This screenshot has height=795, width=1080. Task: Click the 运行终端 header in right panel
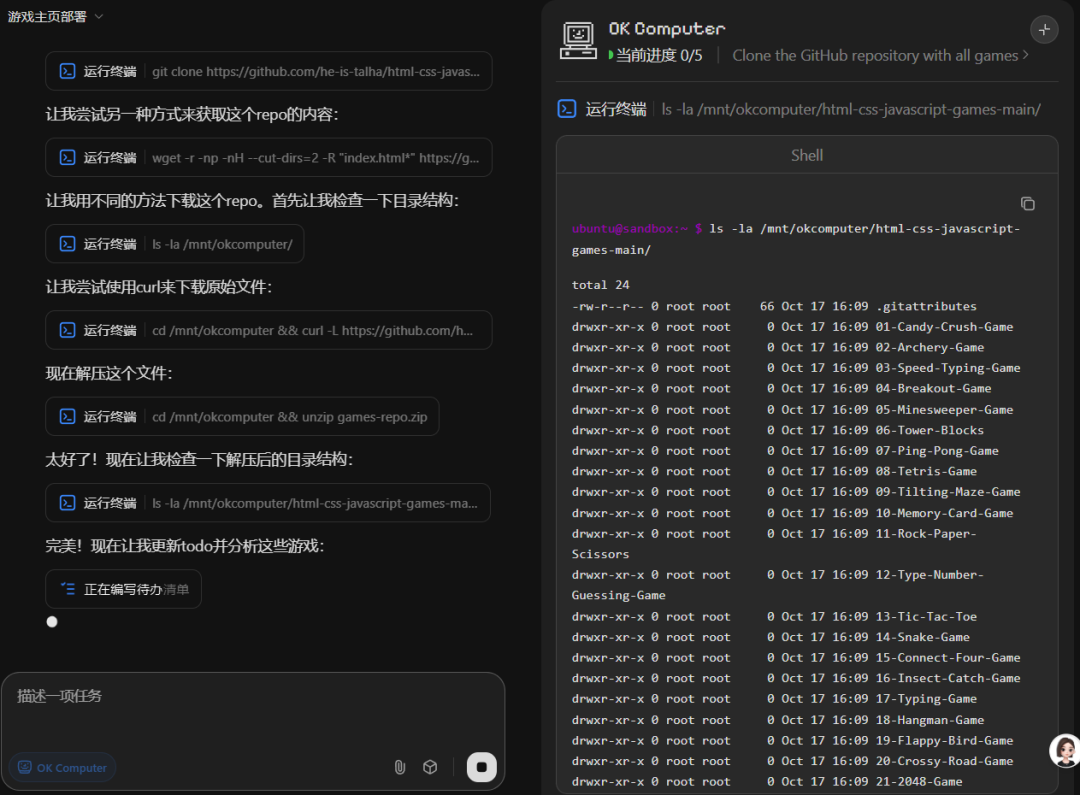click(615, 109)
